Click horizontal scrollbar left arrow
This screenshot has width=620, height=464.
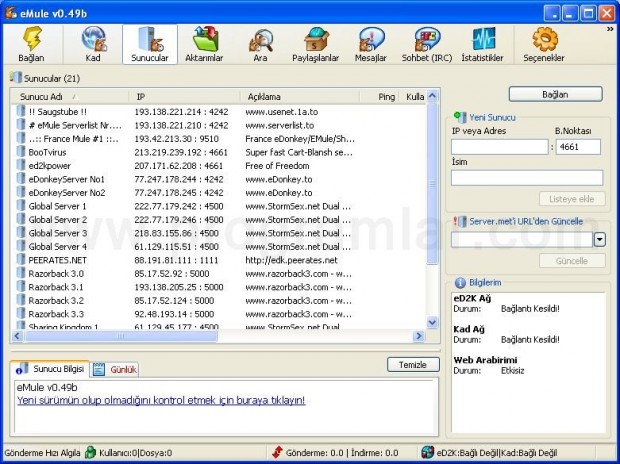pyautogui.click(x=17, y=336)
